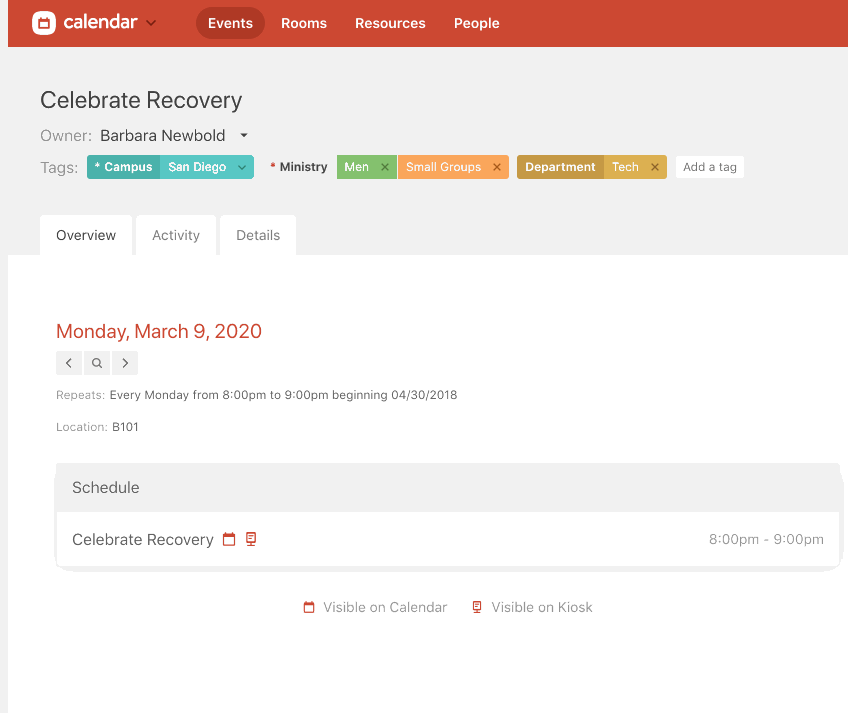The height and width of the screenshot is (713, 848).
Task: Click the Add a tag field
Action: (709, 167)
